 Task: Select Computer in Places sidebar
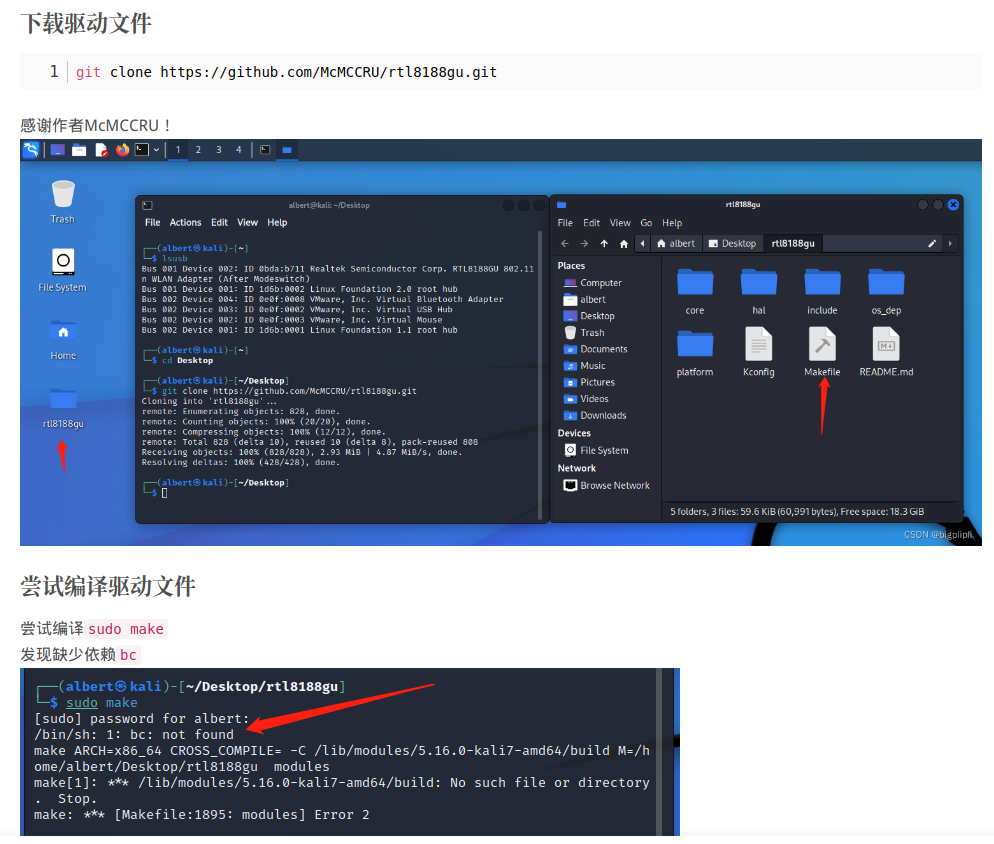pos(593,283)
